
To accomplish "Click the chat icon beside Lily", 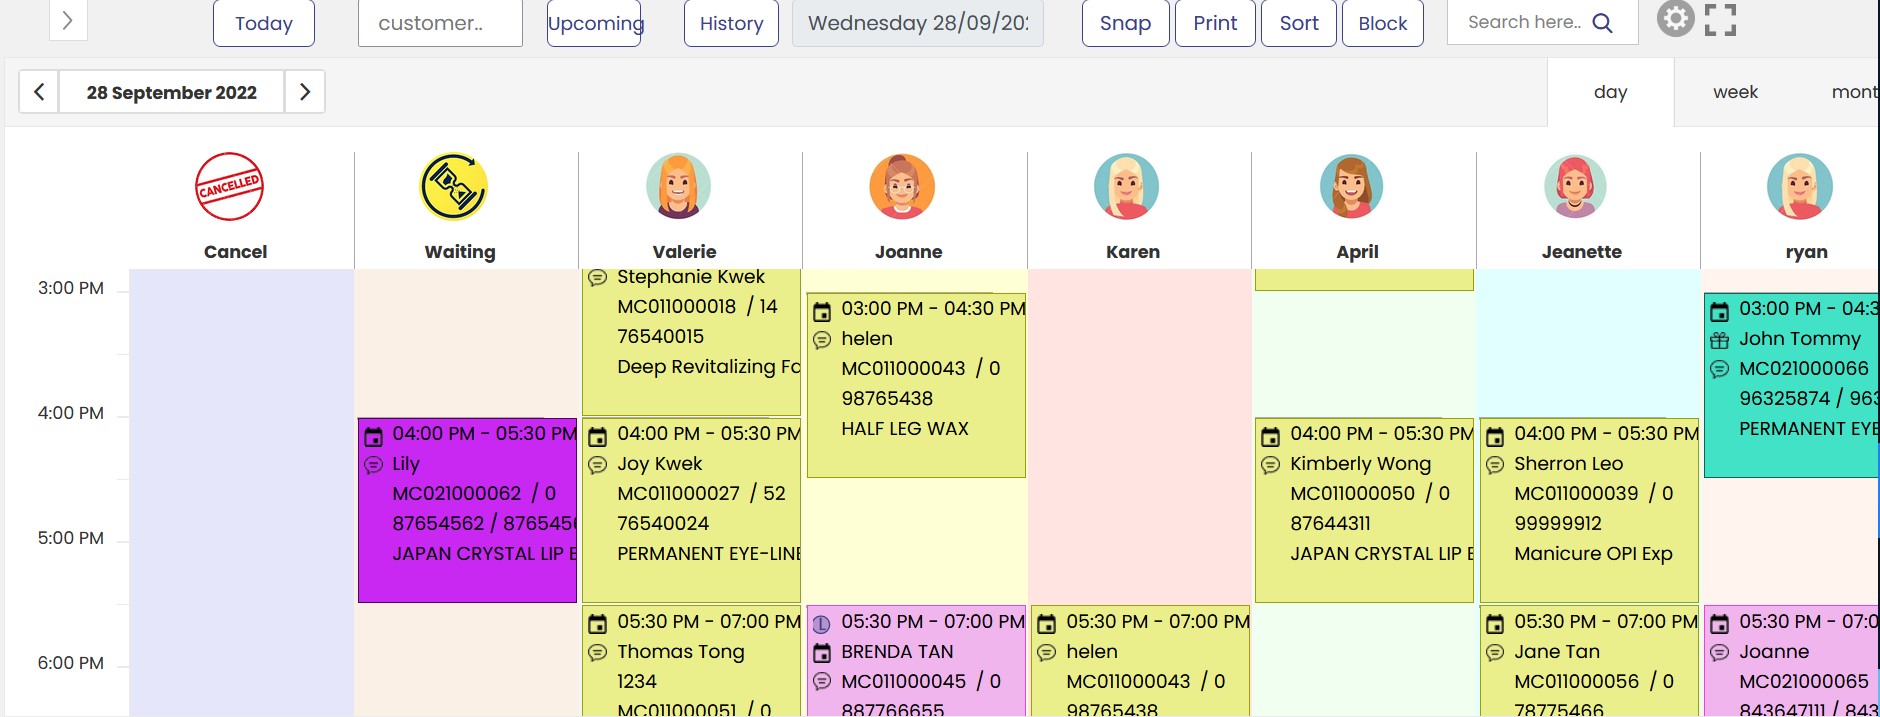I will pos(373,465).
